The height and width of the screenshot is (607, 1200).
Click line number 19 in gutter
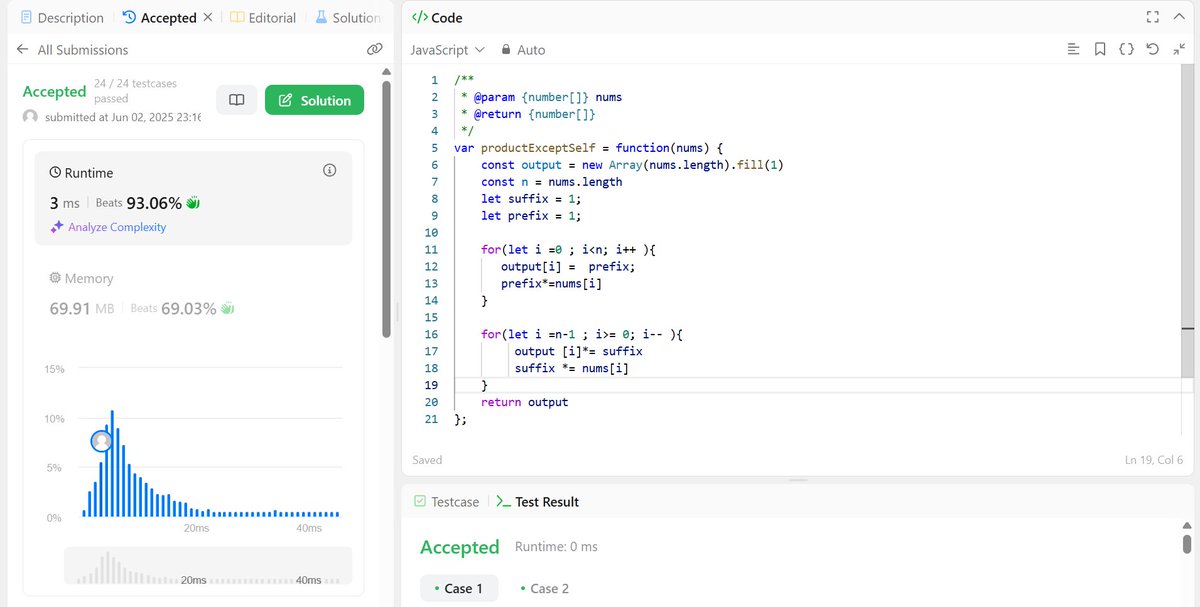click(x=431, y=385)
